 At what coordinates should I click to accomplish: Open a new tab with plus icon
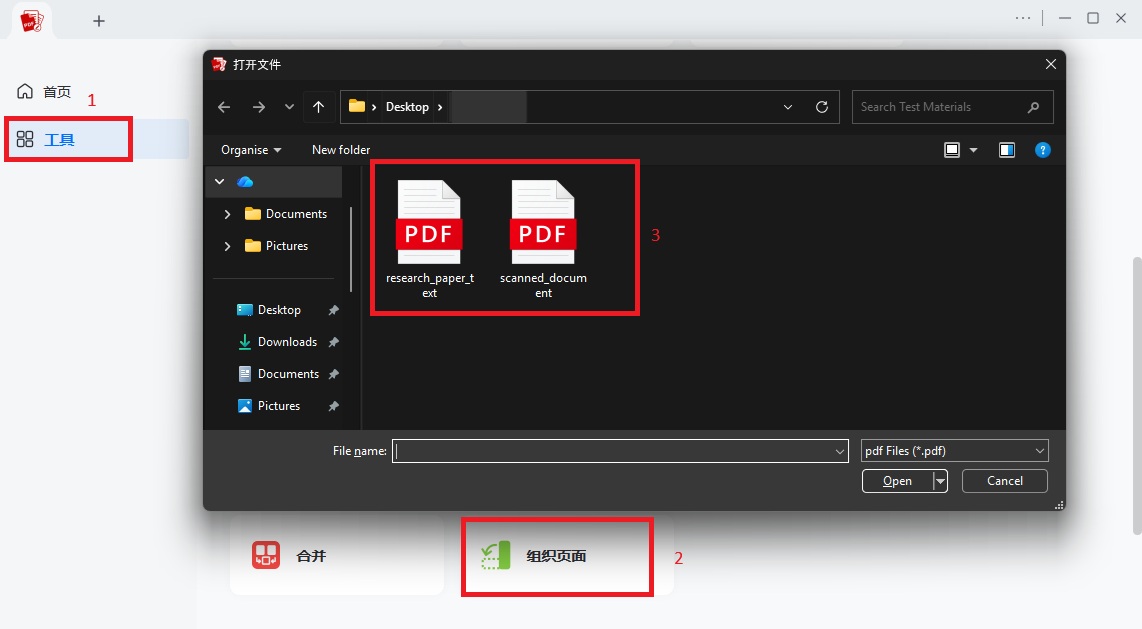(99, 21)
